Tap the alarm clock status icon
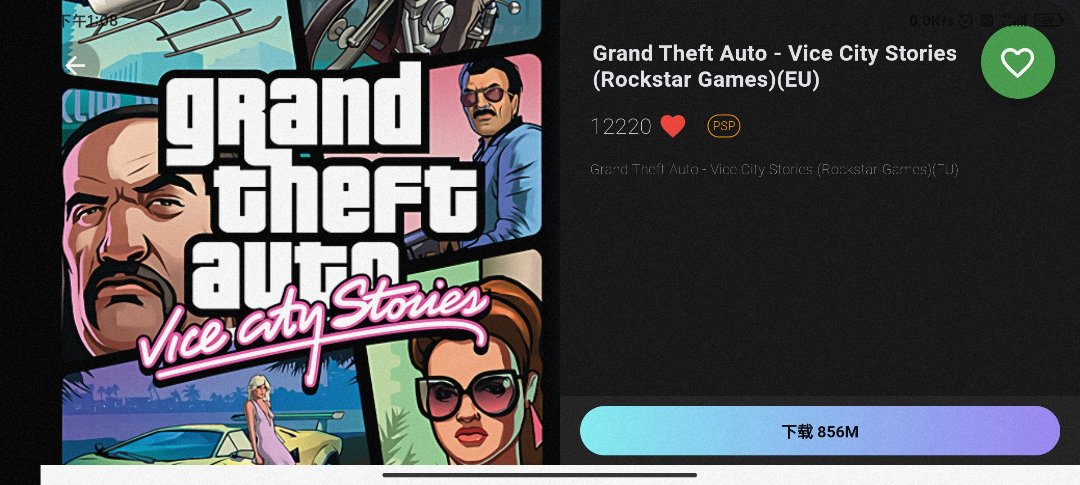The height and width of the screenshot is (485, 1080). (x=966, y=21)
